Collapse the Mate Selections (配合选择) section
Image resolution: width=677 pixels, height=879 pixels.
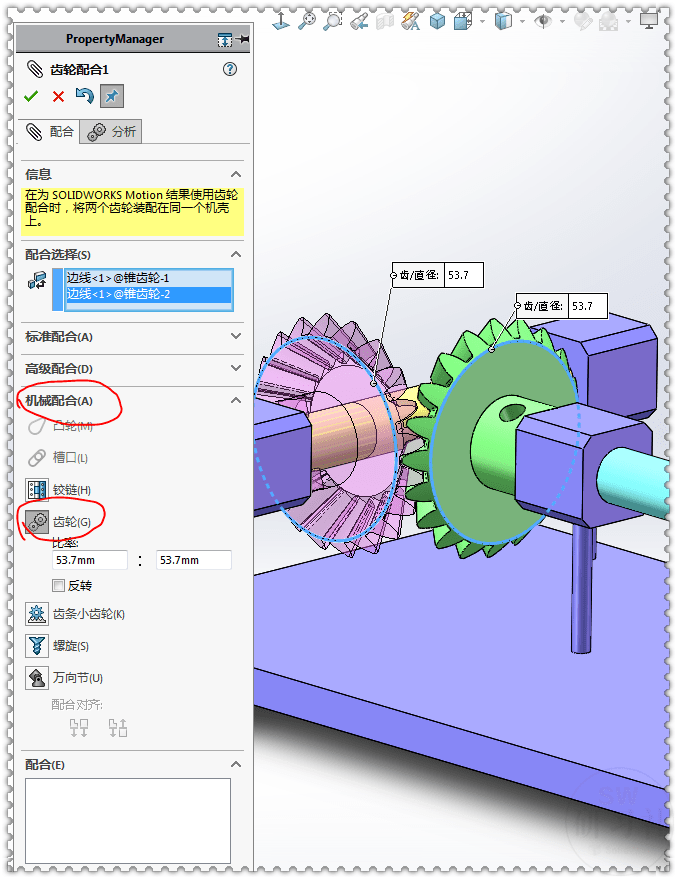(x=236, y=255)
